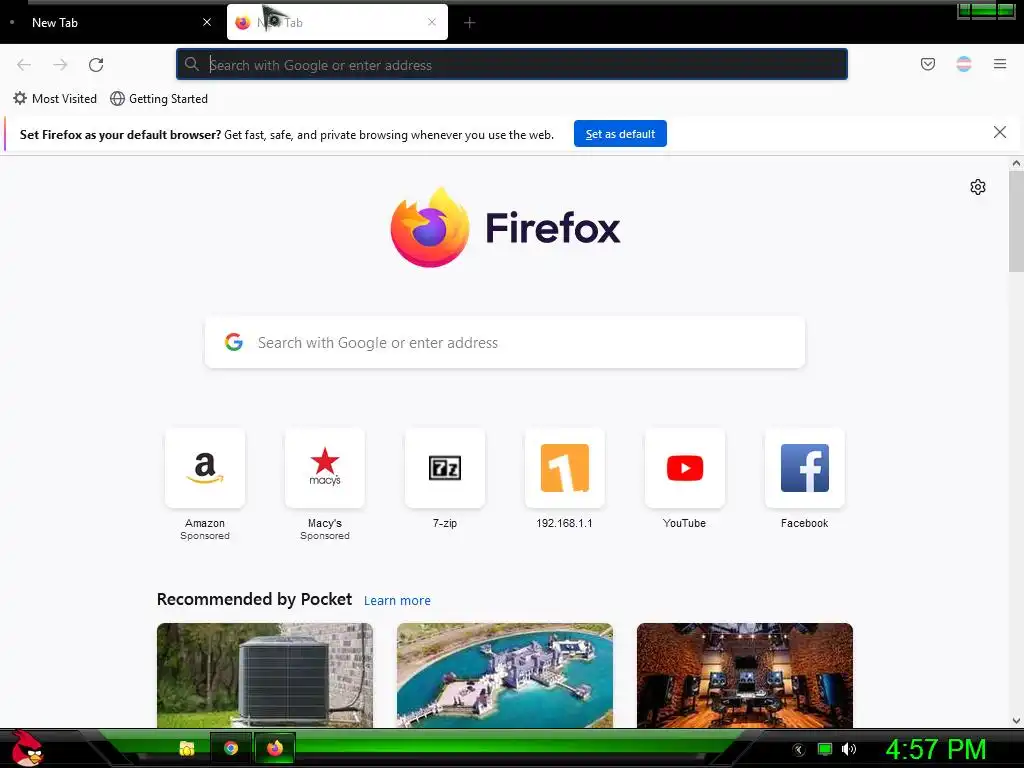Close the active Firefox tab
Image resolution: width=1024 pixels, height=768 pixels.
(x=432, y=22)
